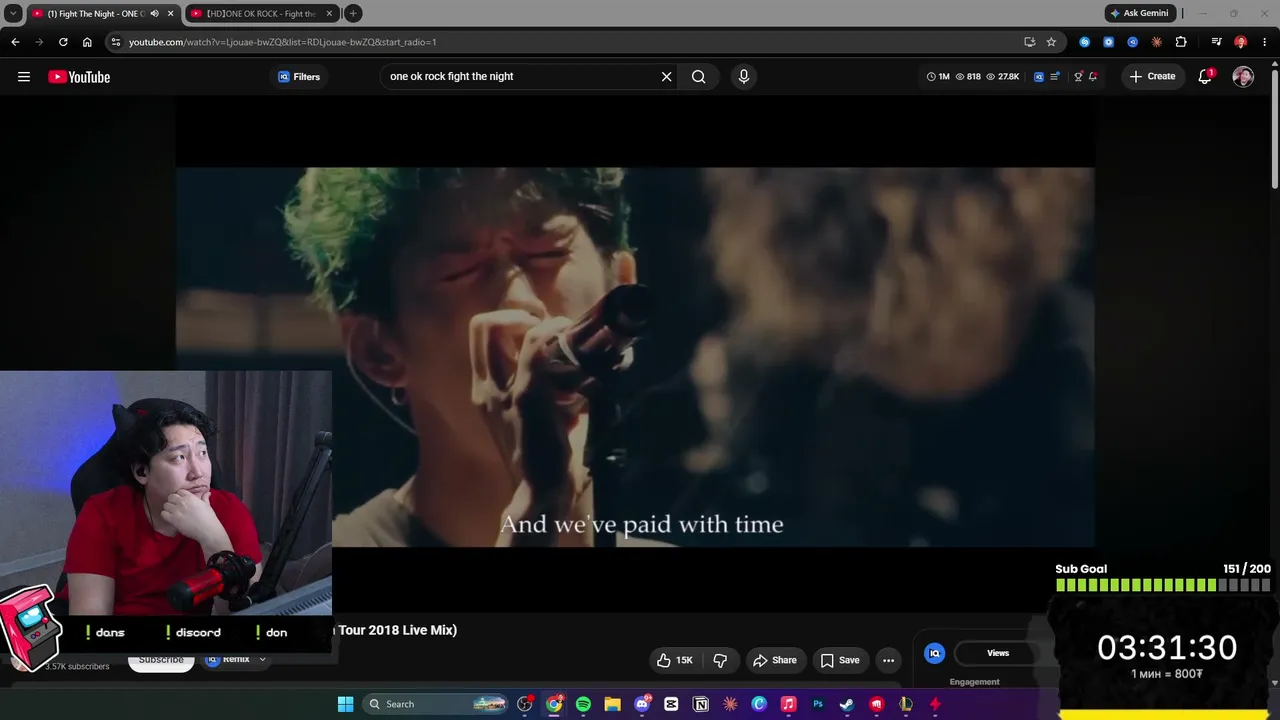
Task: Close the Fight The Night tab
Action: click(x=170, y=14)
